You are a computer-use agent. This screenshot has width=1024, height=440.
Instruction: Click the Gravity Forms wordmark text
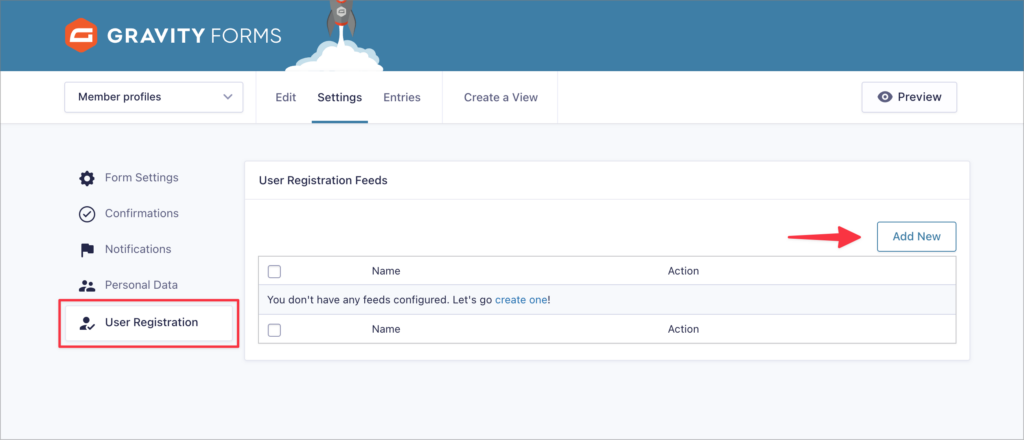(193, 36)
